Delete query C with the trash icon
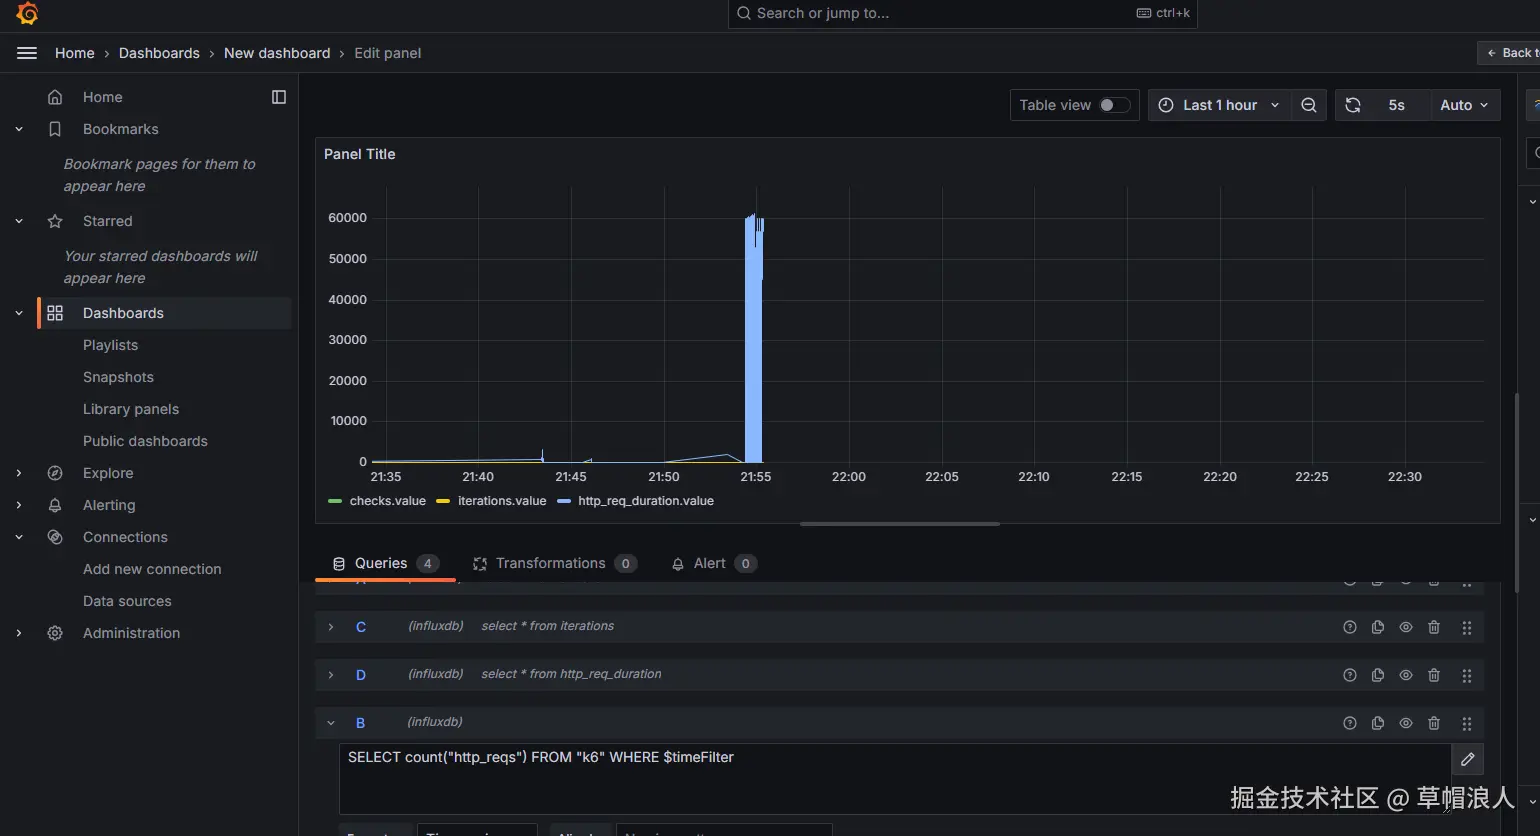1540x836 pixels. (x=1434, y=627)
